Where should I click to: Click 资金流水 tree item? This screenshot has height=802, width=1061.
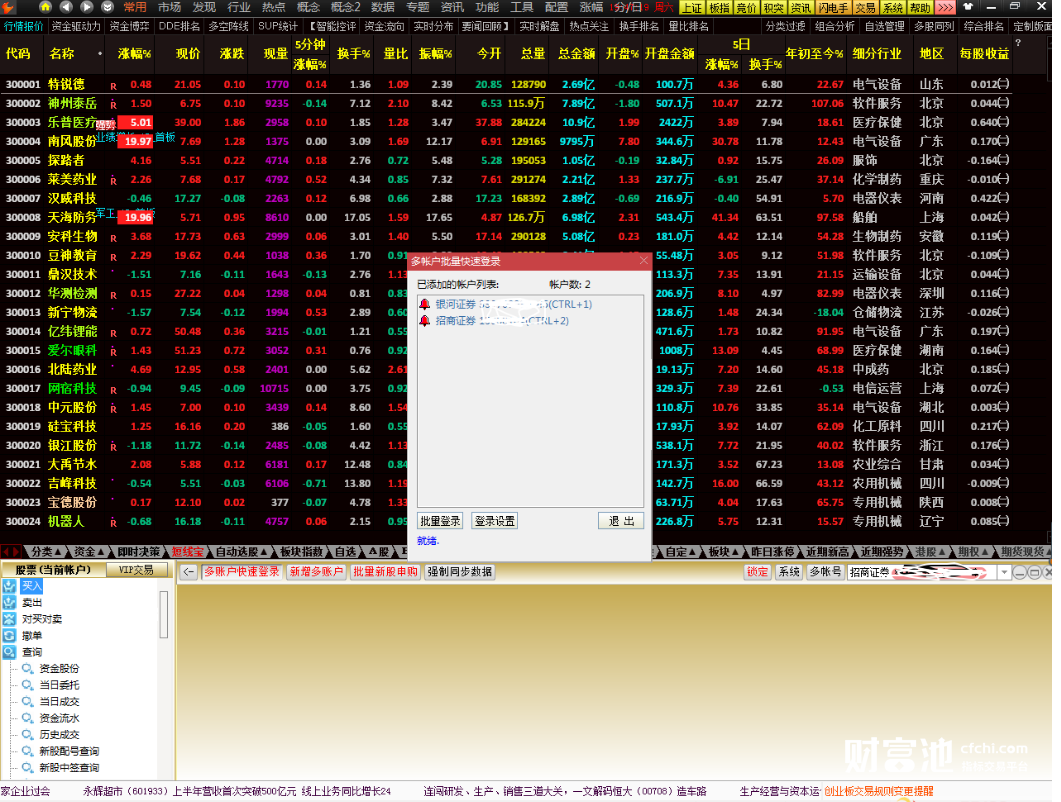pos(59,718)
